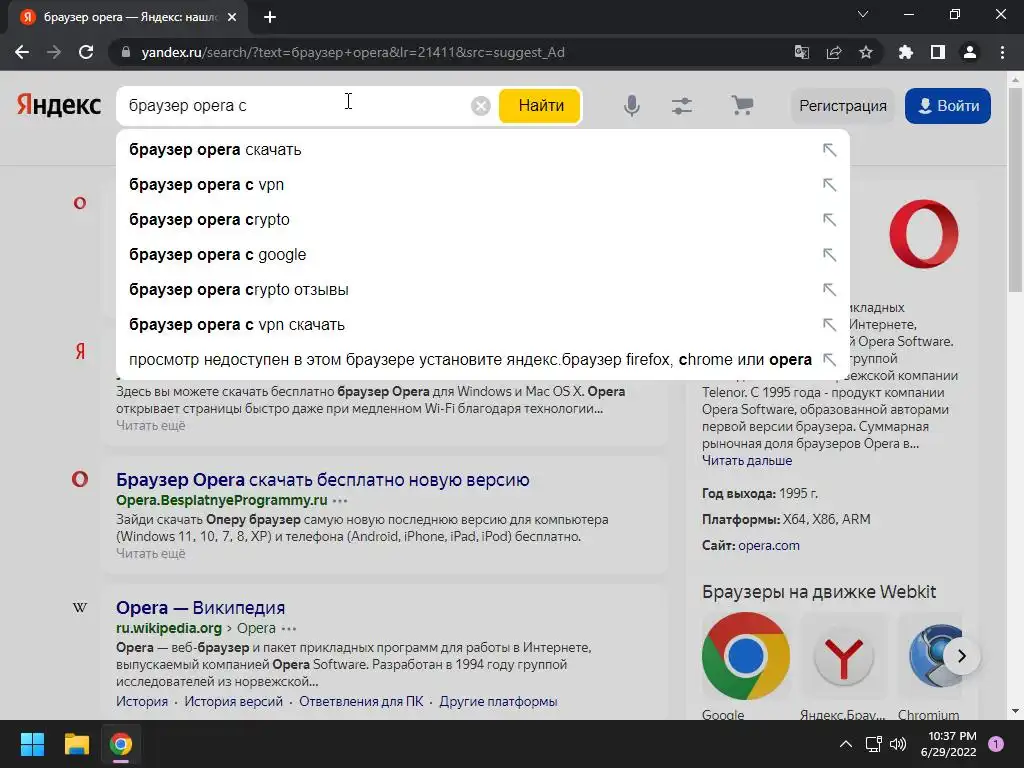Insert suggestion arrow for 'браузер opera скачать'
The width and height of the screenshot is (1024, 768).
pos(829,150)
